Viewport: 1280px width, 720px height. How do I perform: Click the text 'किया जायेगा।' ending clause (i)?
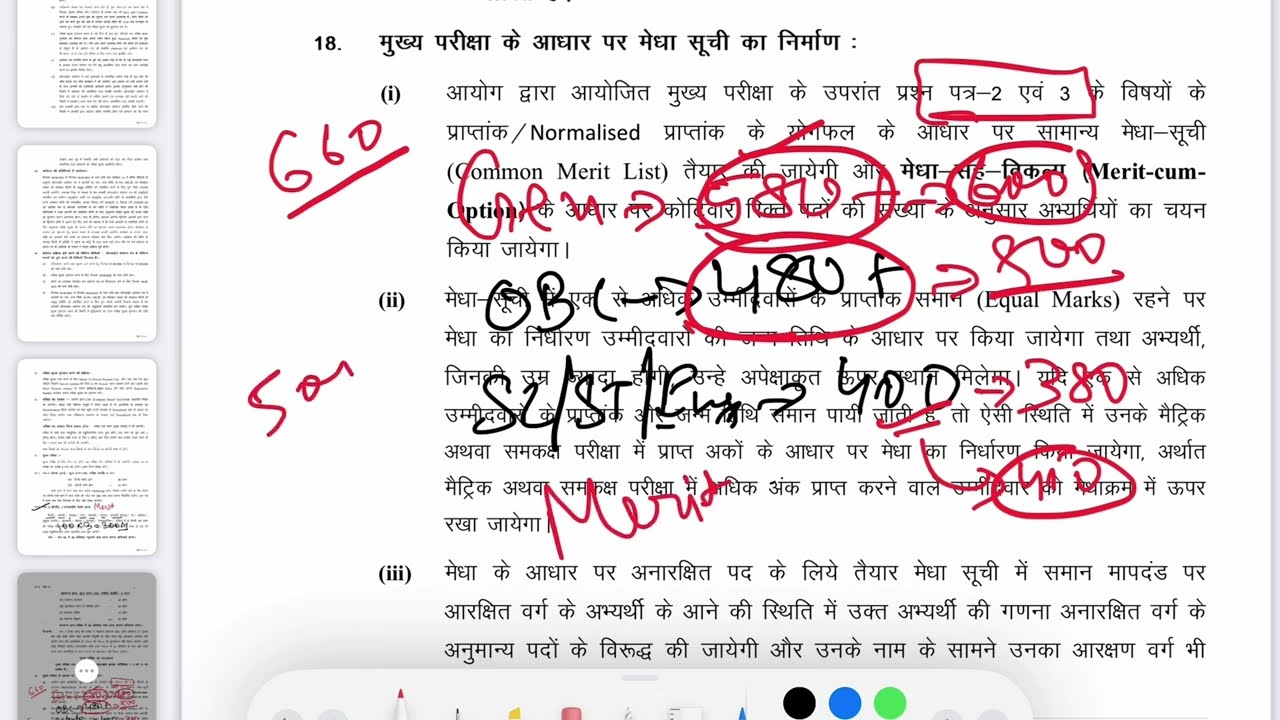507,249
